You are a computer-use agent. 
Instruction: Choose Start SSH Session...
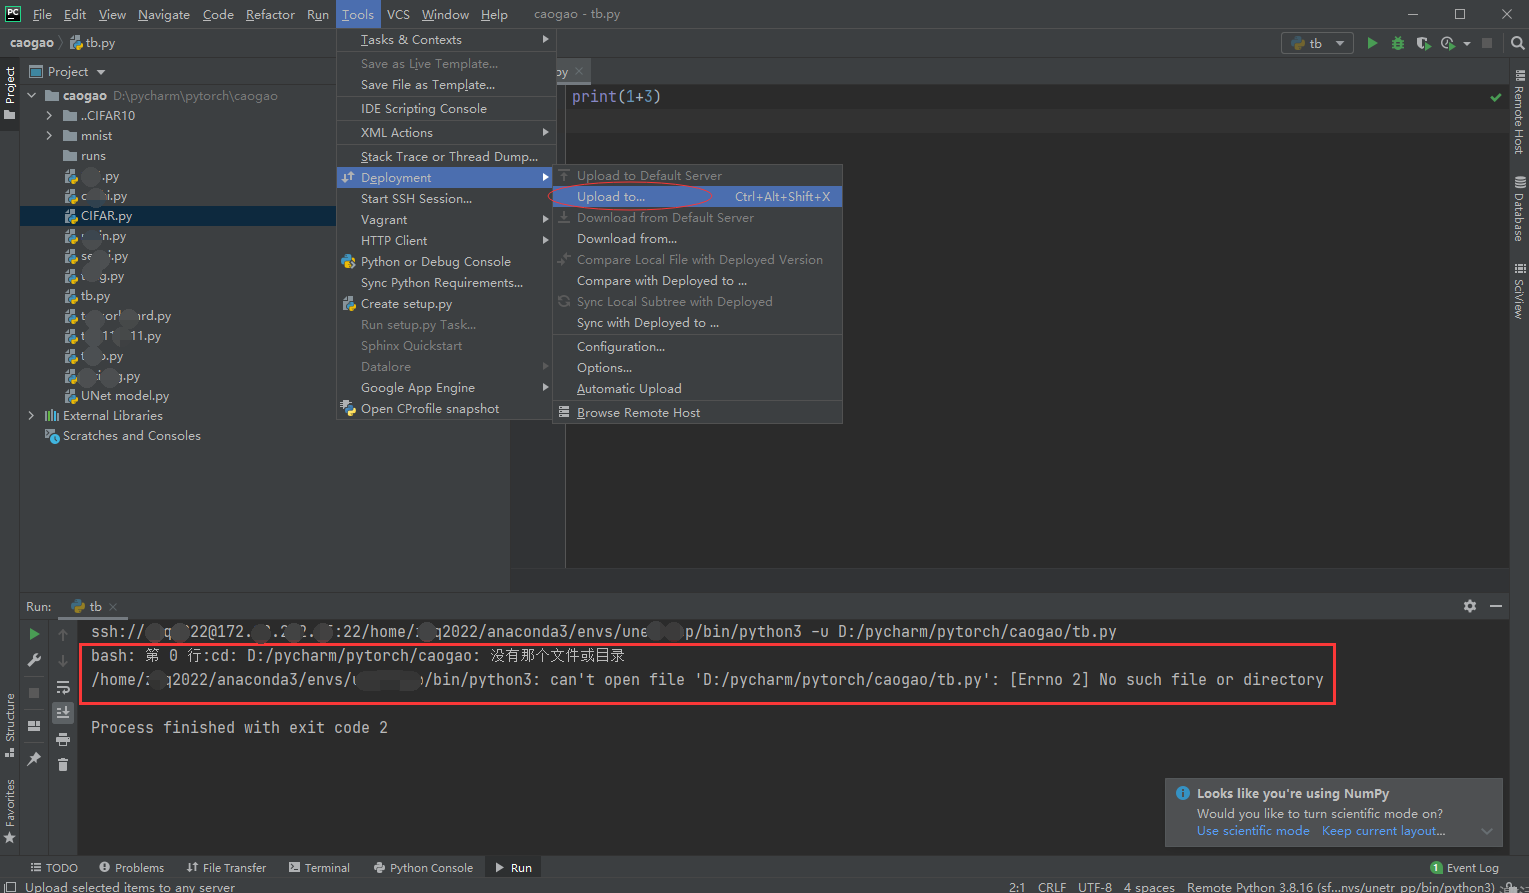(x=446, y=199)
